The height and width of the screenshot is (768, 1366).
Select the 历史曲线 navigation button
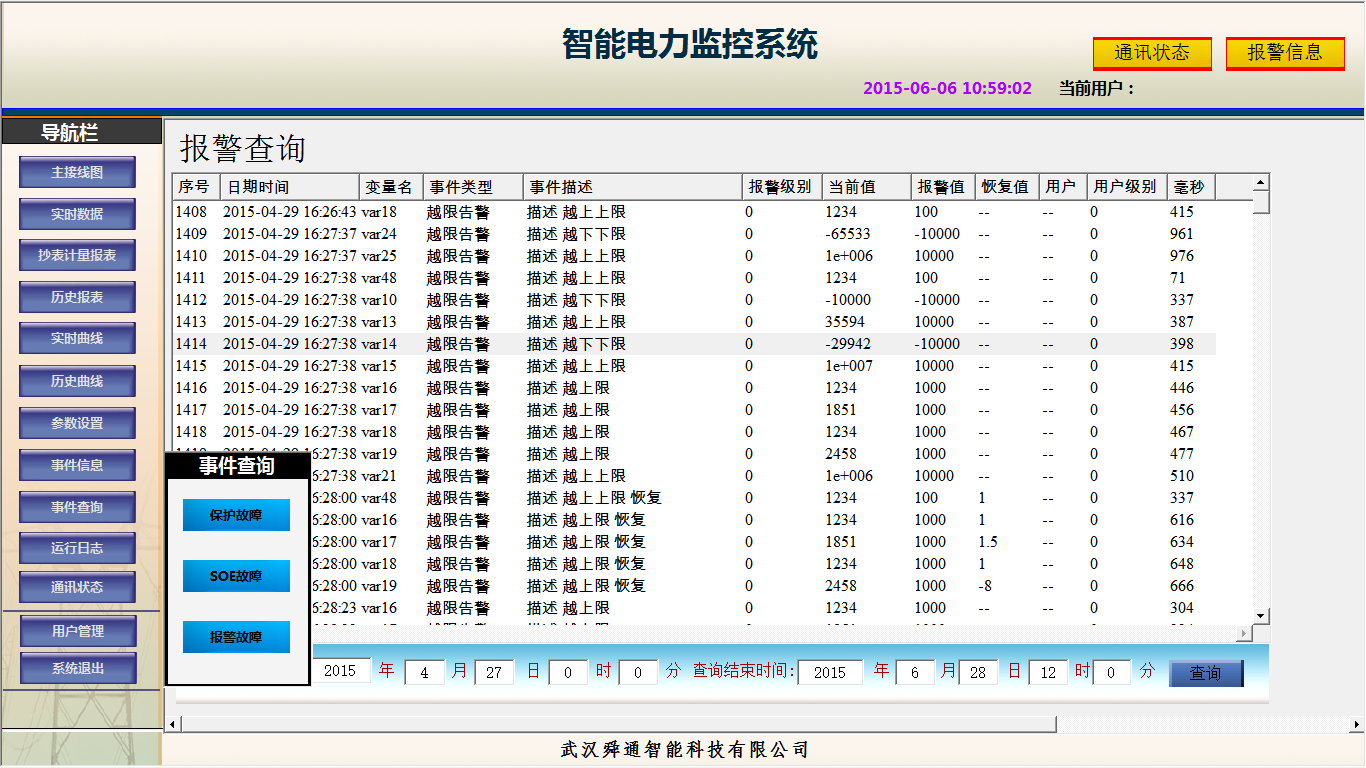(77, 381)
